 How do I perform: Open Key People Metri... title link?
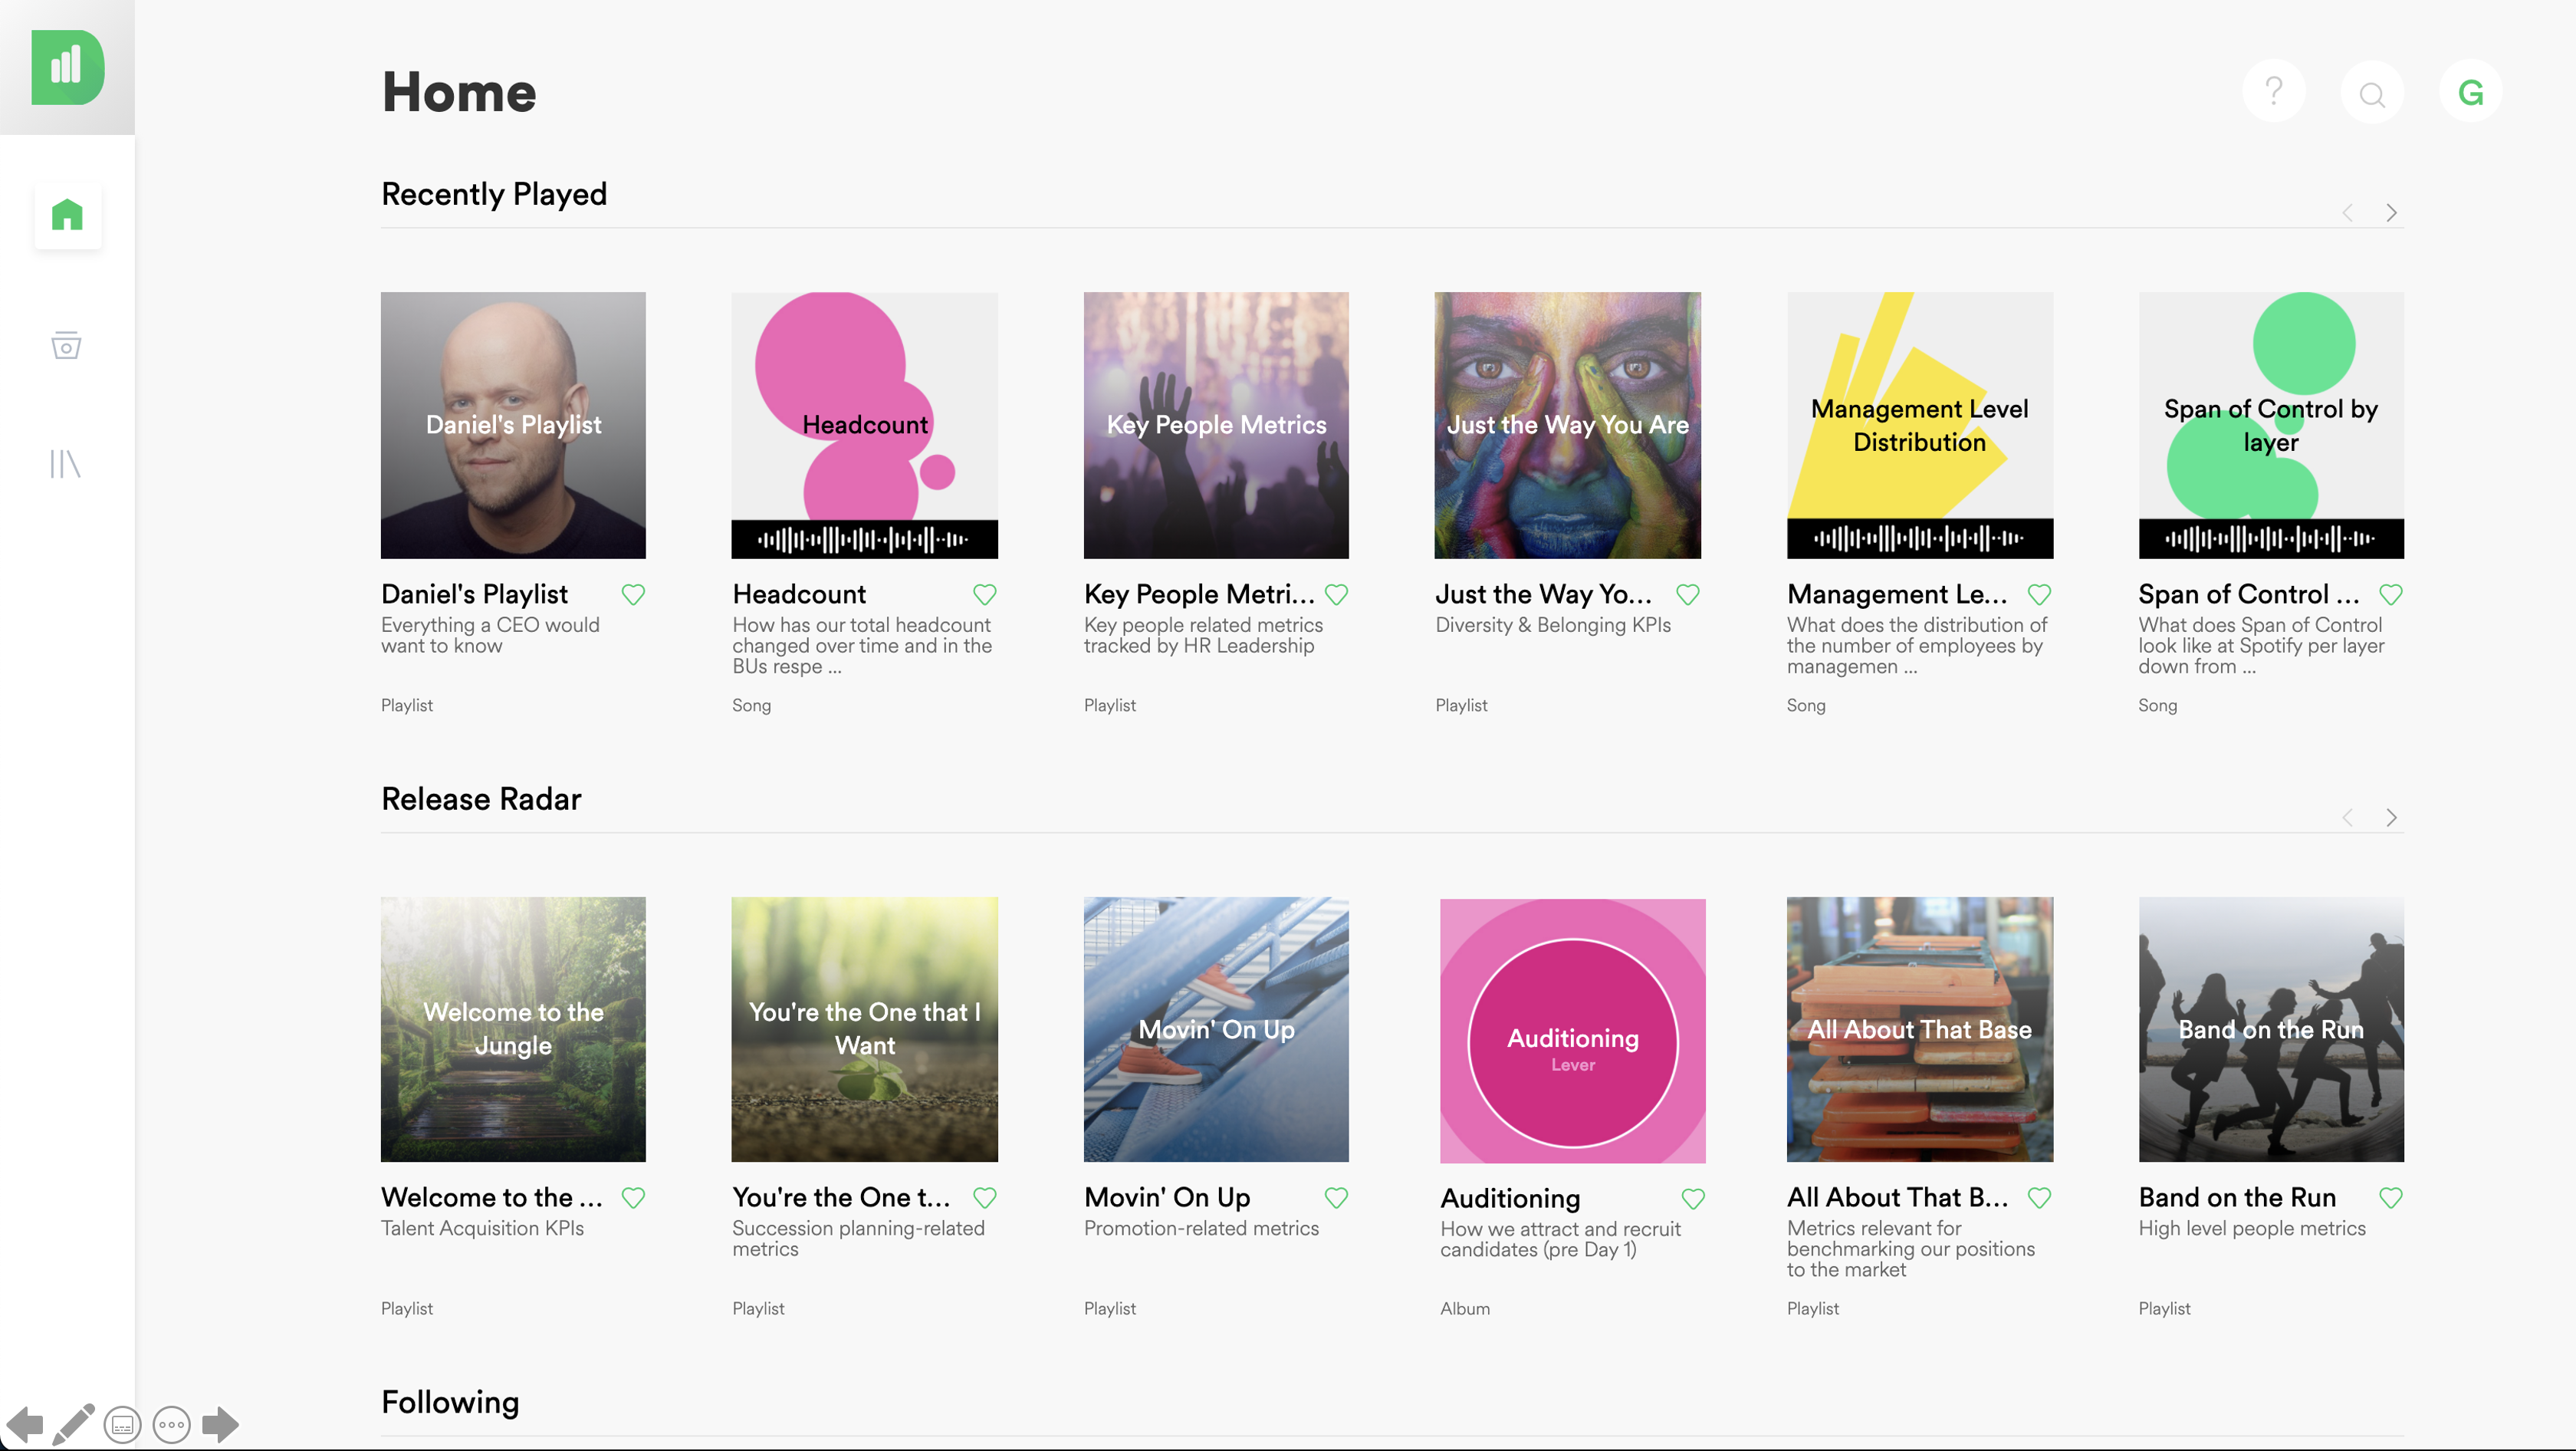[1199, 594]
